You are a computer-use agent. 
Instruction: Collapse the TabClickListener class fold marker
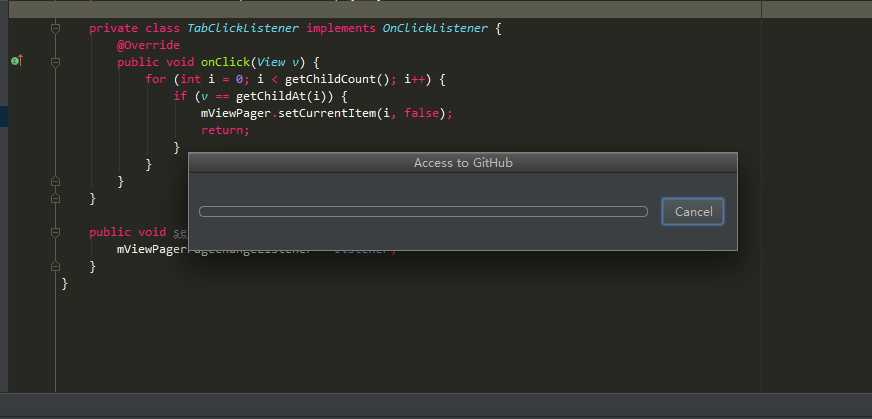pyautogui.click(x=55, y=28)
